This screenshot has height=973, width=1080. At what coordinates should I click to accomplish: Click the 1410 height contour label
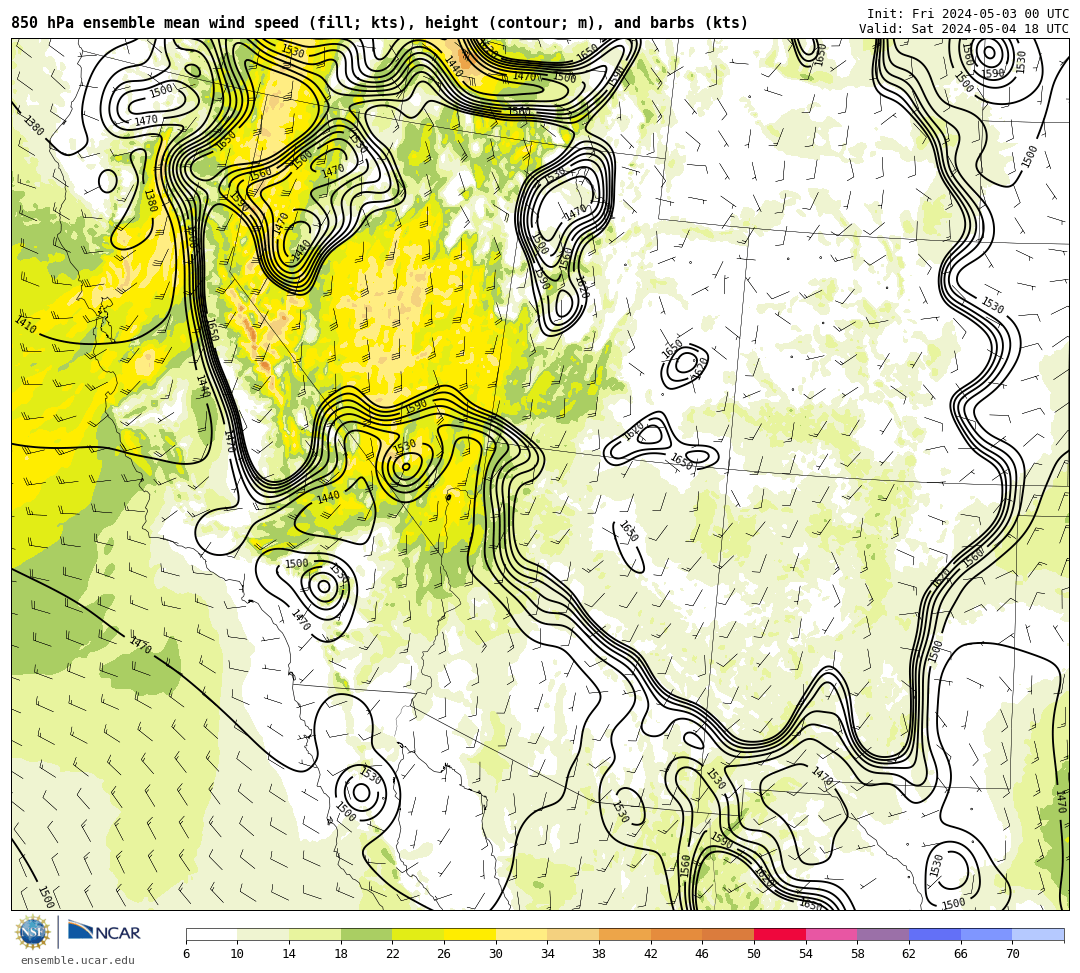(x=25, y=324)
